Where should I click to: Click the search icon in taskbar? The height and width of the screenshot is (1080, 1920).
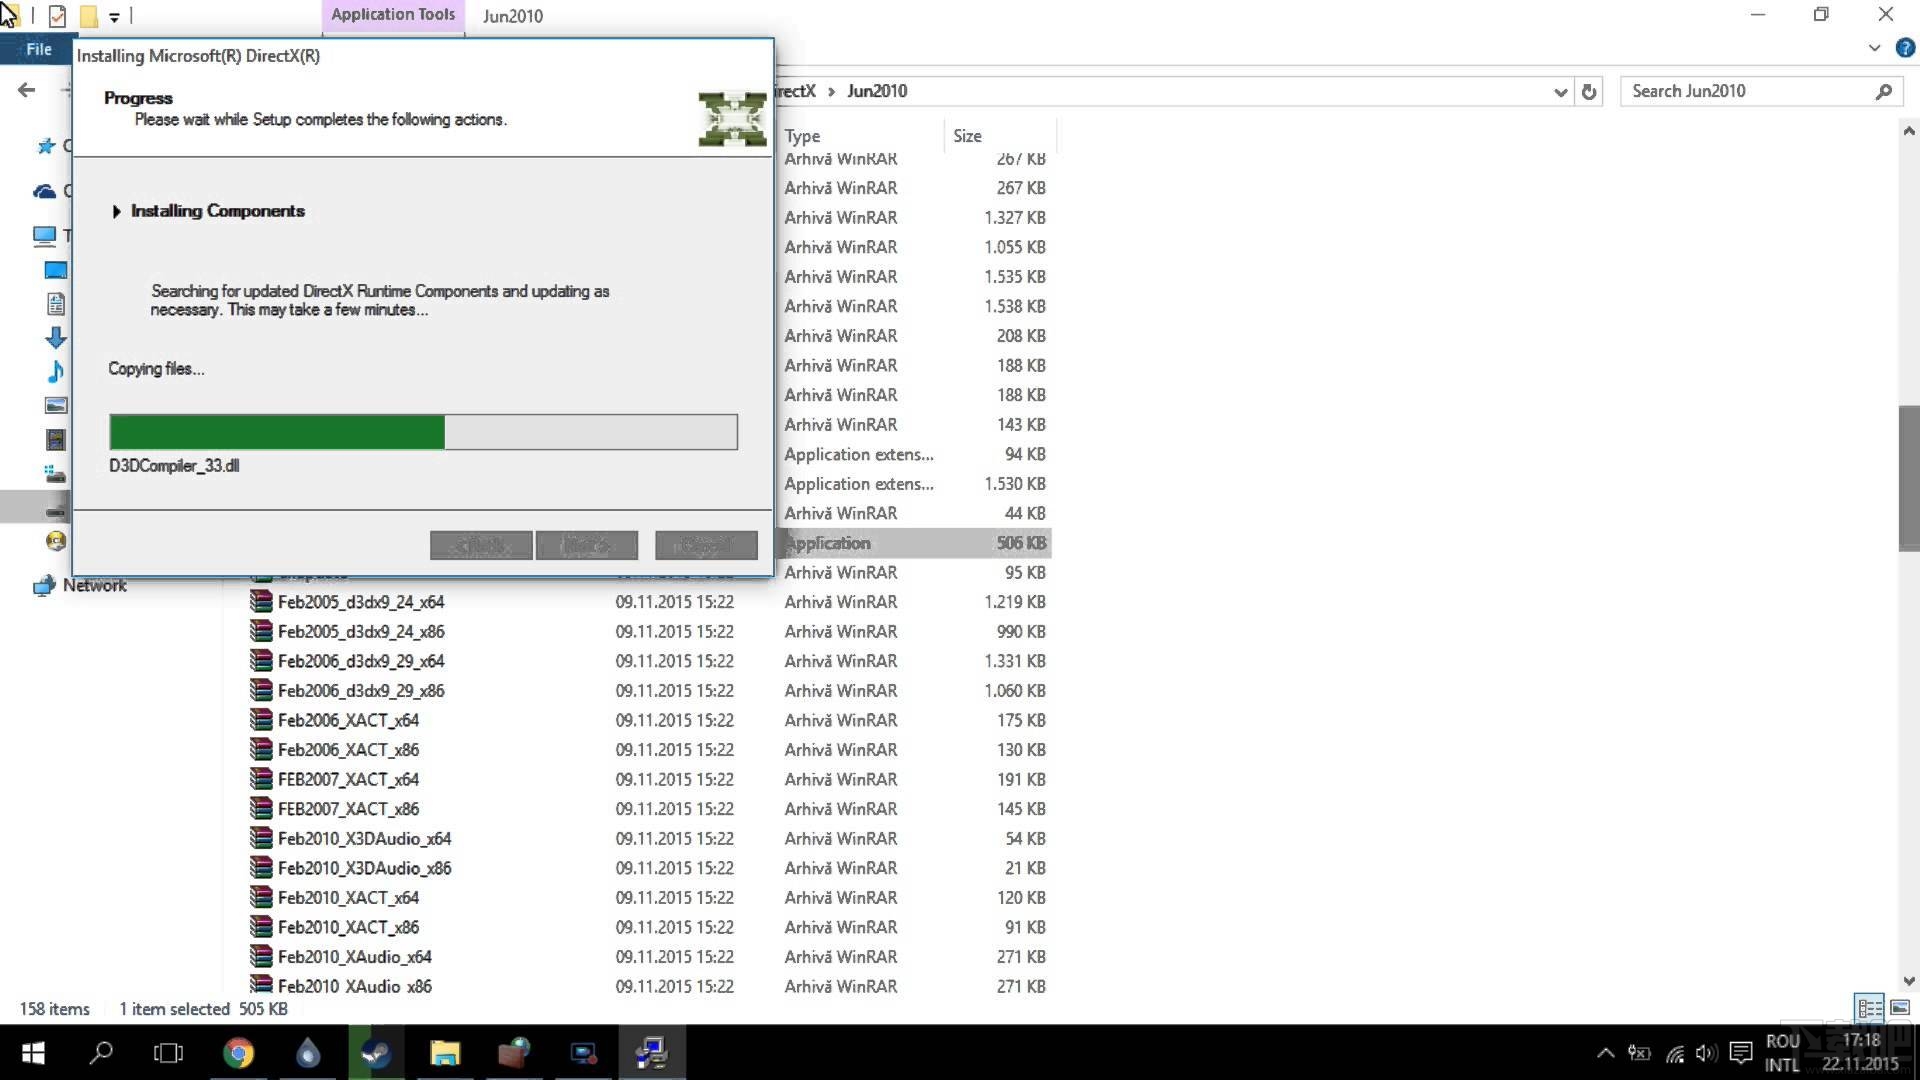click(x=99, y=1052)
